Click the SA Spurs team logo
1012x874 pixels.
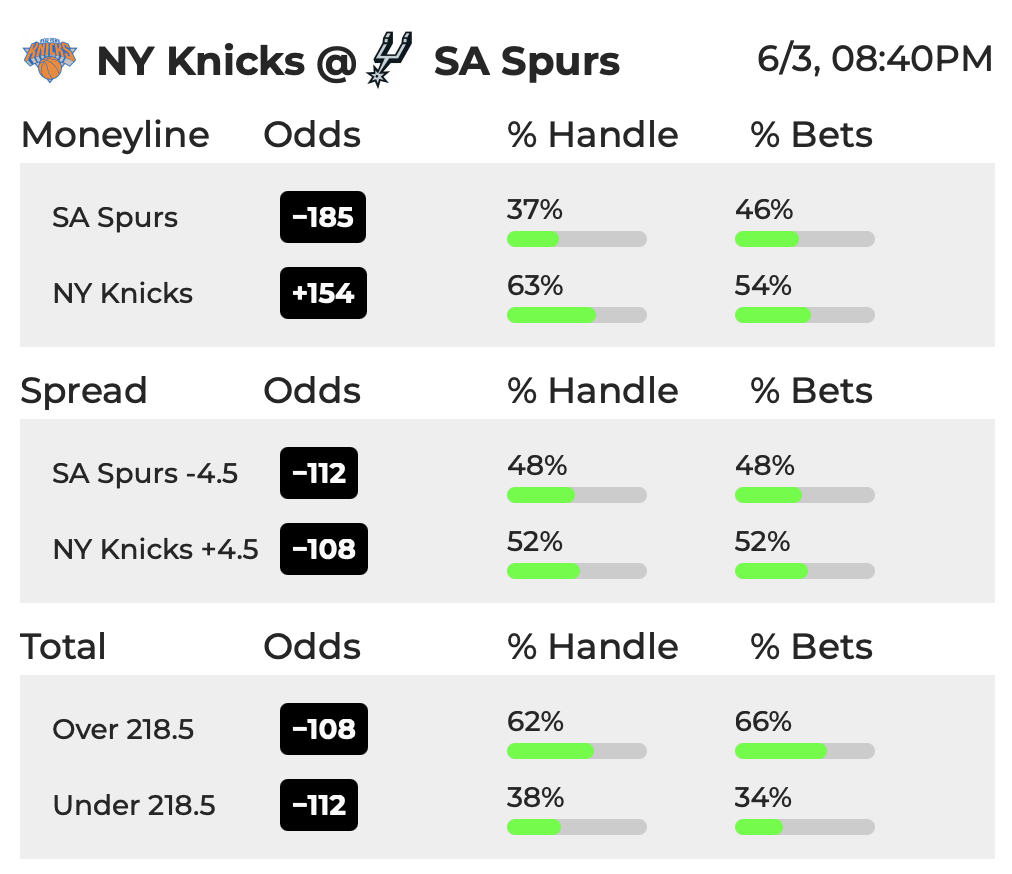(x=389, y=59)
